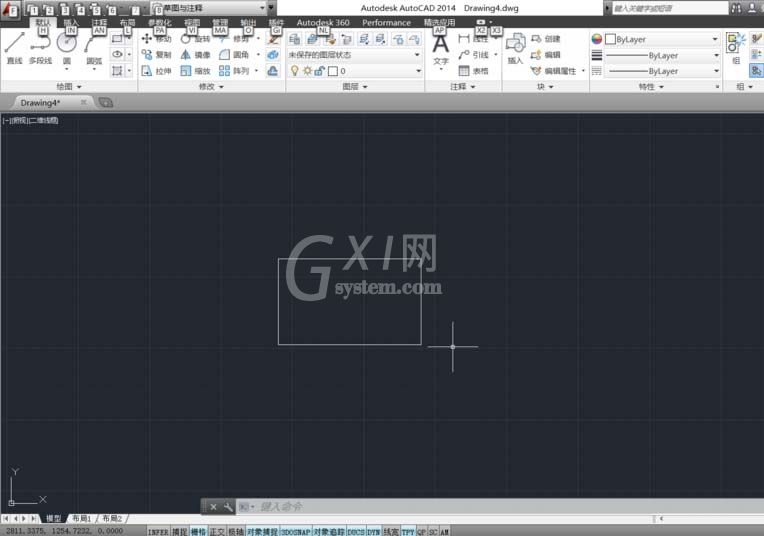Click the erase icon in the Modify panel

[x=273, y=39]
